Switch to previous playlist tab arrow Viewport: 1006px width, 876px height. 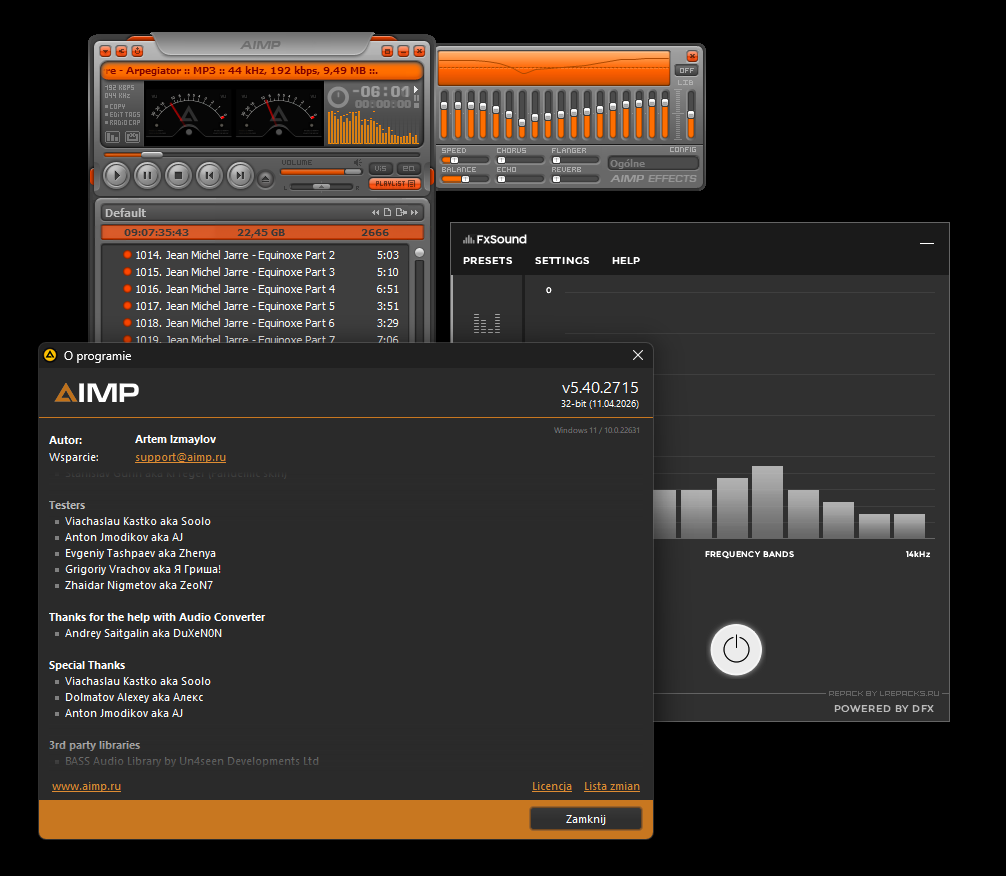click(x=375, y=212)
